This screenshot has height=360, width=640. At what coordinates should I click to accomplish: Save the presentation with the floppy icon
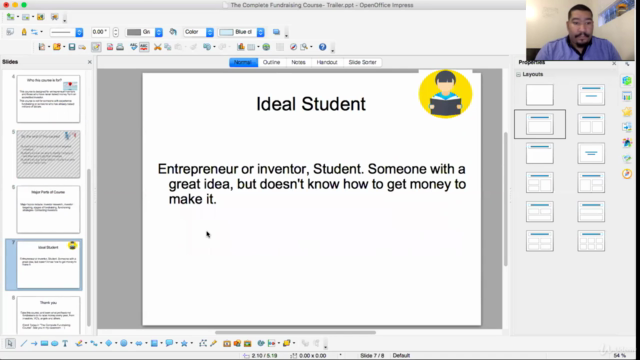72,47
